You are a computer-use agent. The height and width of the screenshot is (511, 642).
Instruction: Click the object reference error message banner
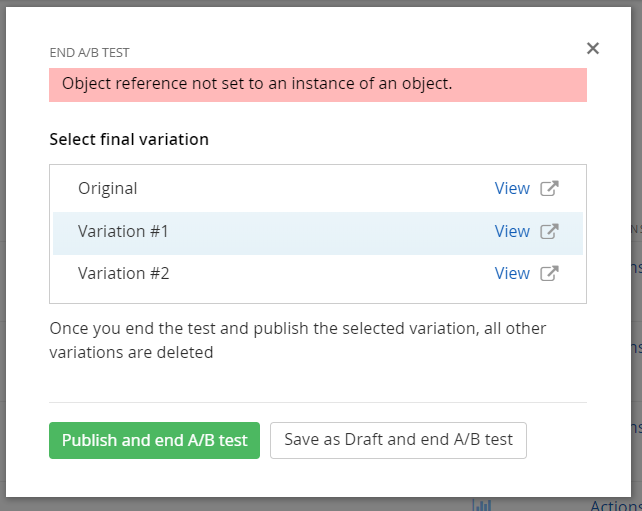(x=318, y=85)
